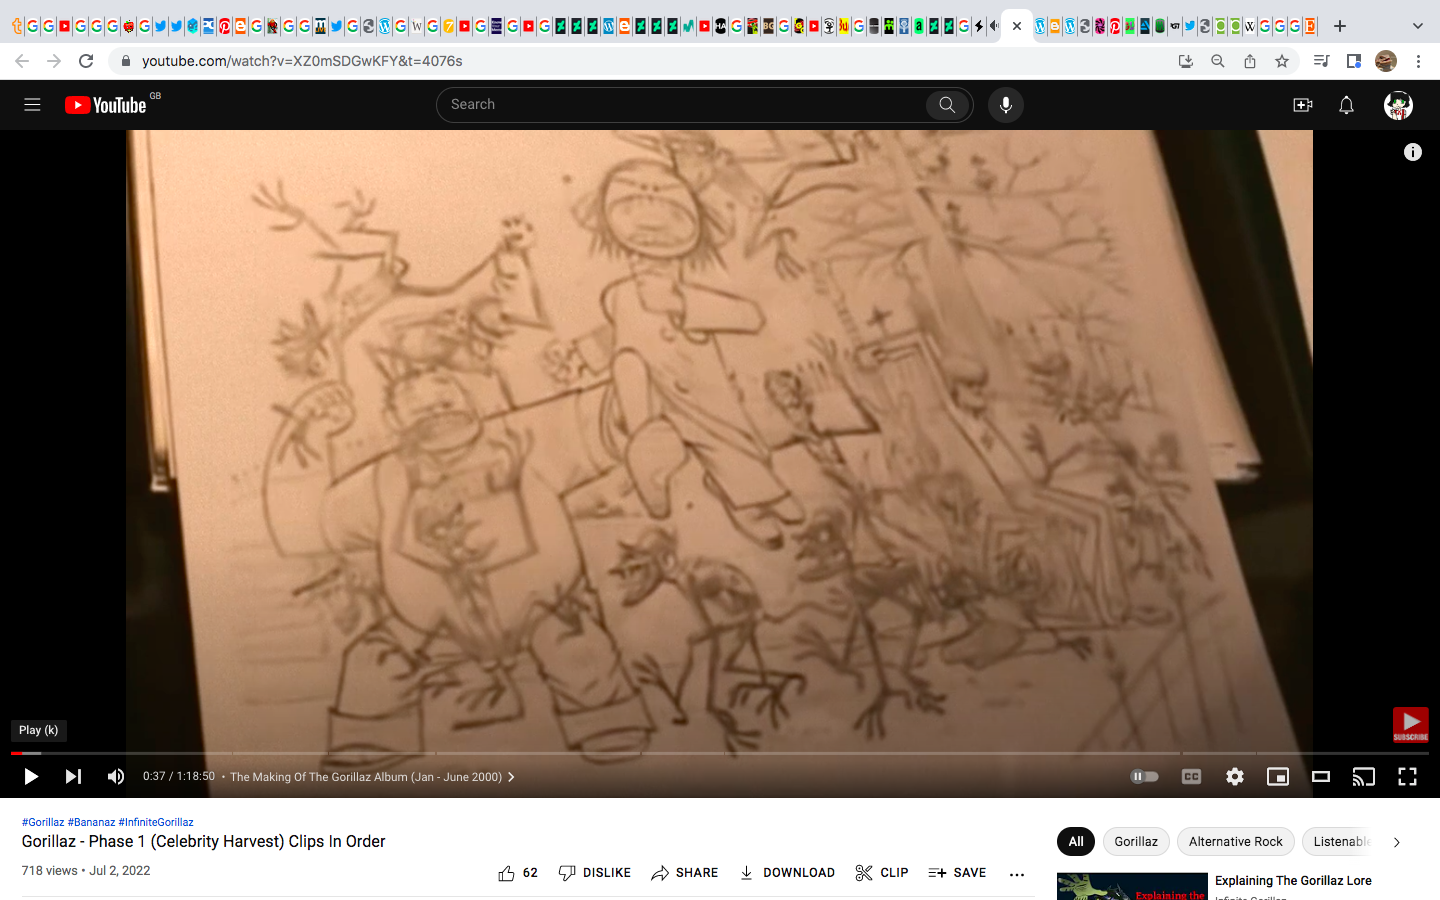Viewport: 1440px width, 900px height.
Task: Open the tab search dropdown
Action: pos(1417,26)
